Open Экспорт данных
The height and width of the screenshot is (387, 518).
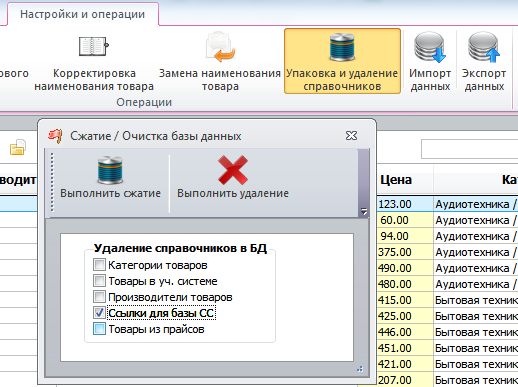484,62
